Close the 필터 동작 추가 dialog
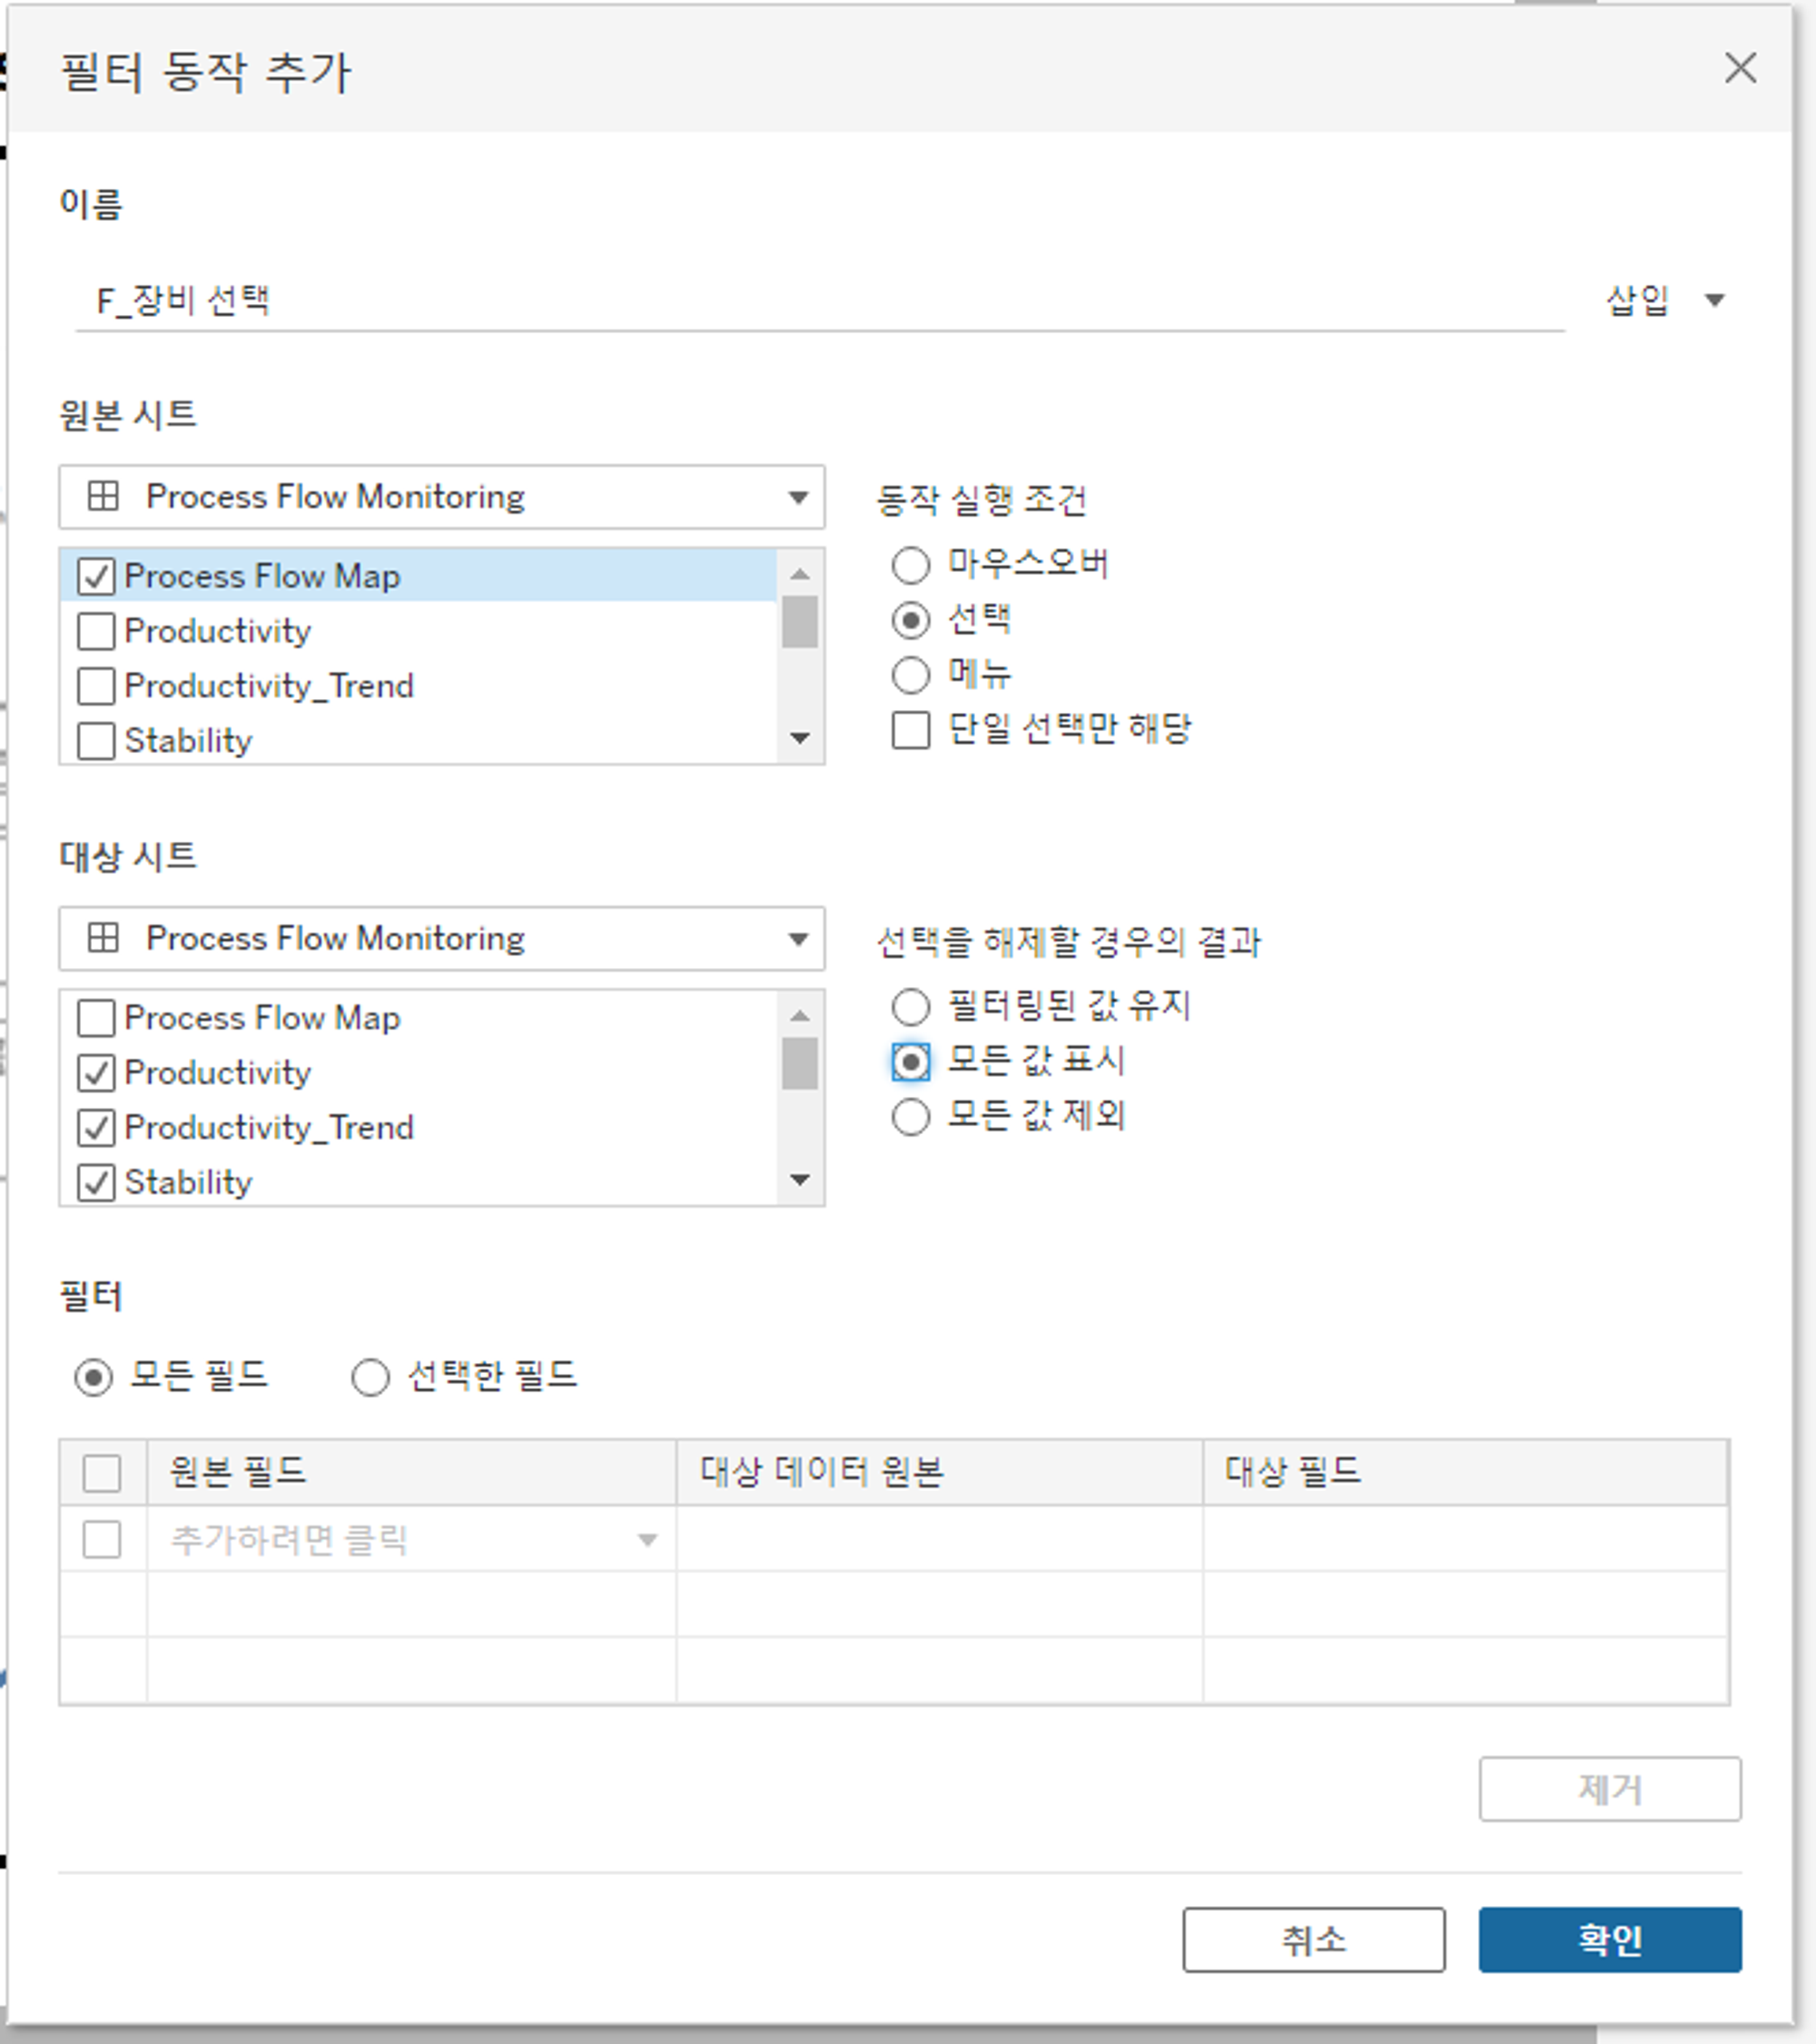 pos(1740,68)
